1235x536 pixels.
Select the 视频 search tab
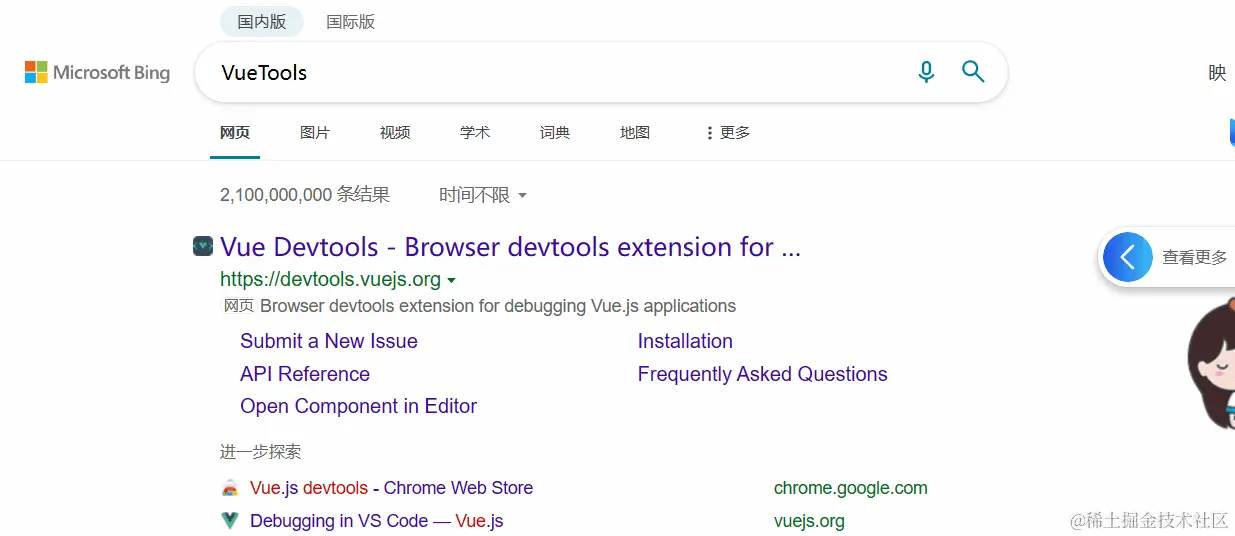pyautogui.click(x=395, y=132)
